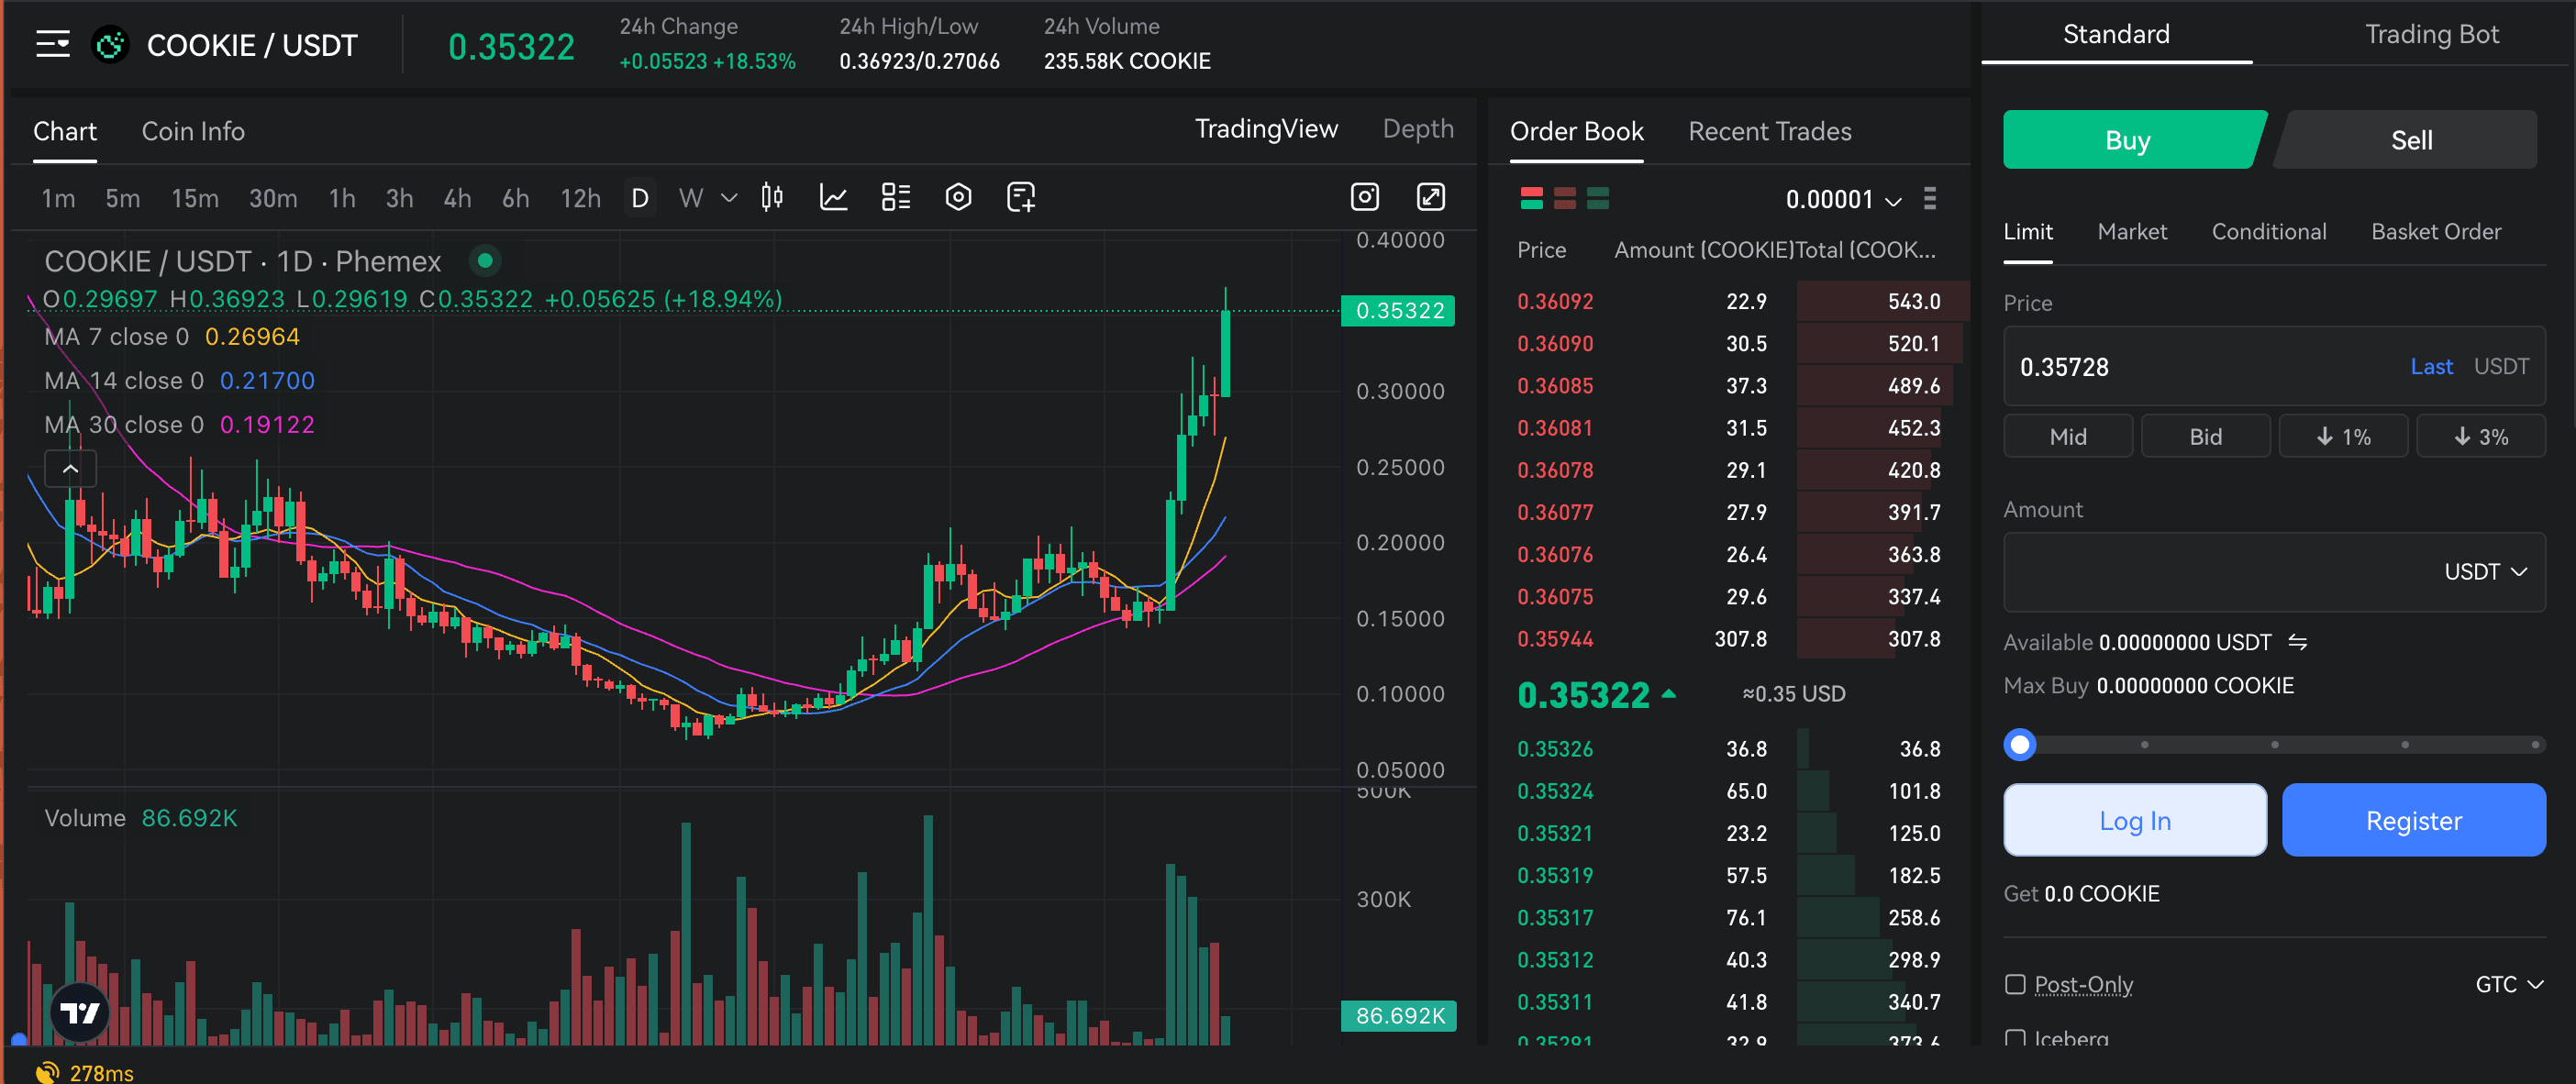Click the Register button
Image resolution: width=2576 pixels, height=1084 pixels.
coord(2413,820)
